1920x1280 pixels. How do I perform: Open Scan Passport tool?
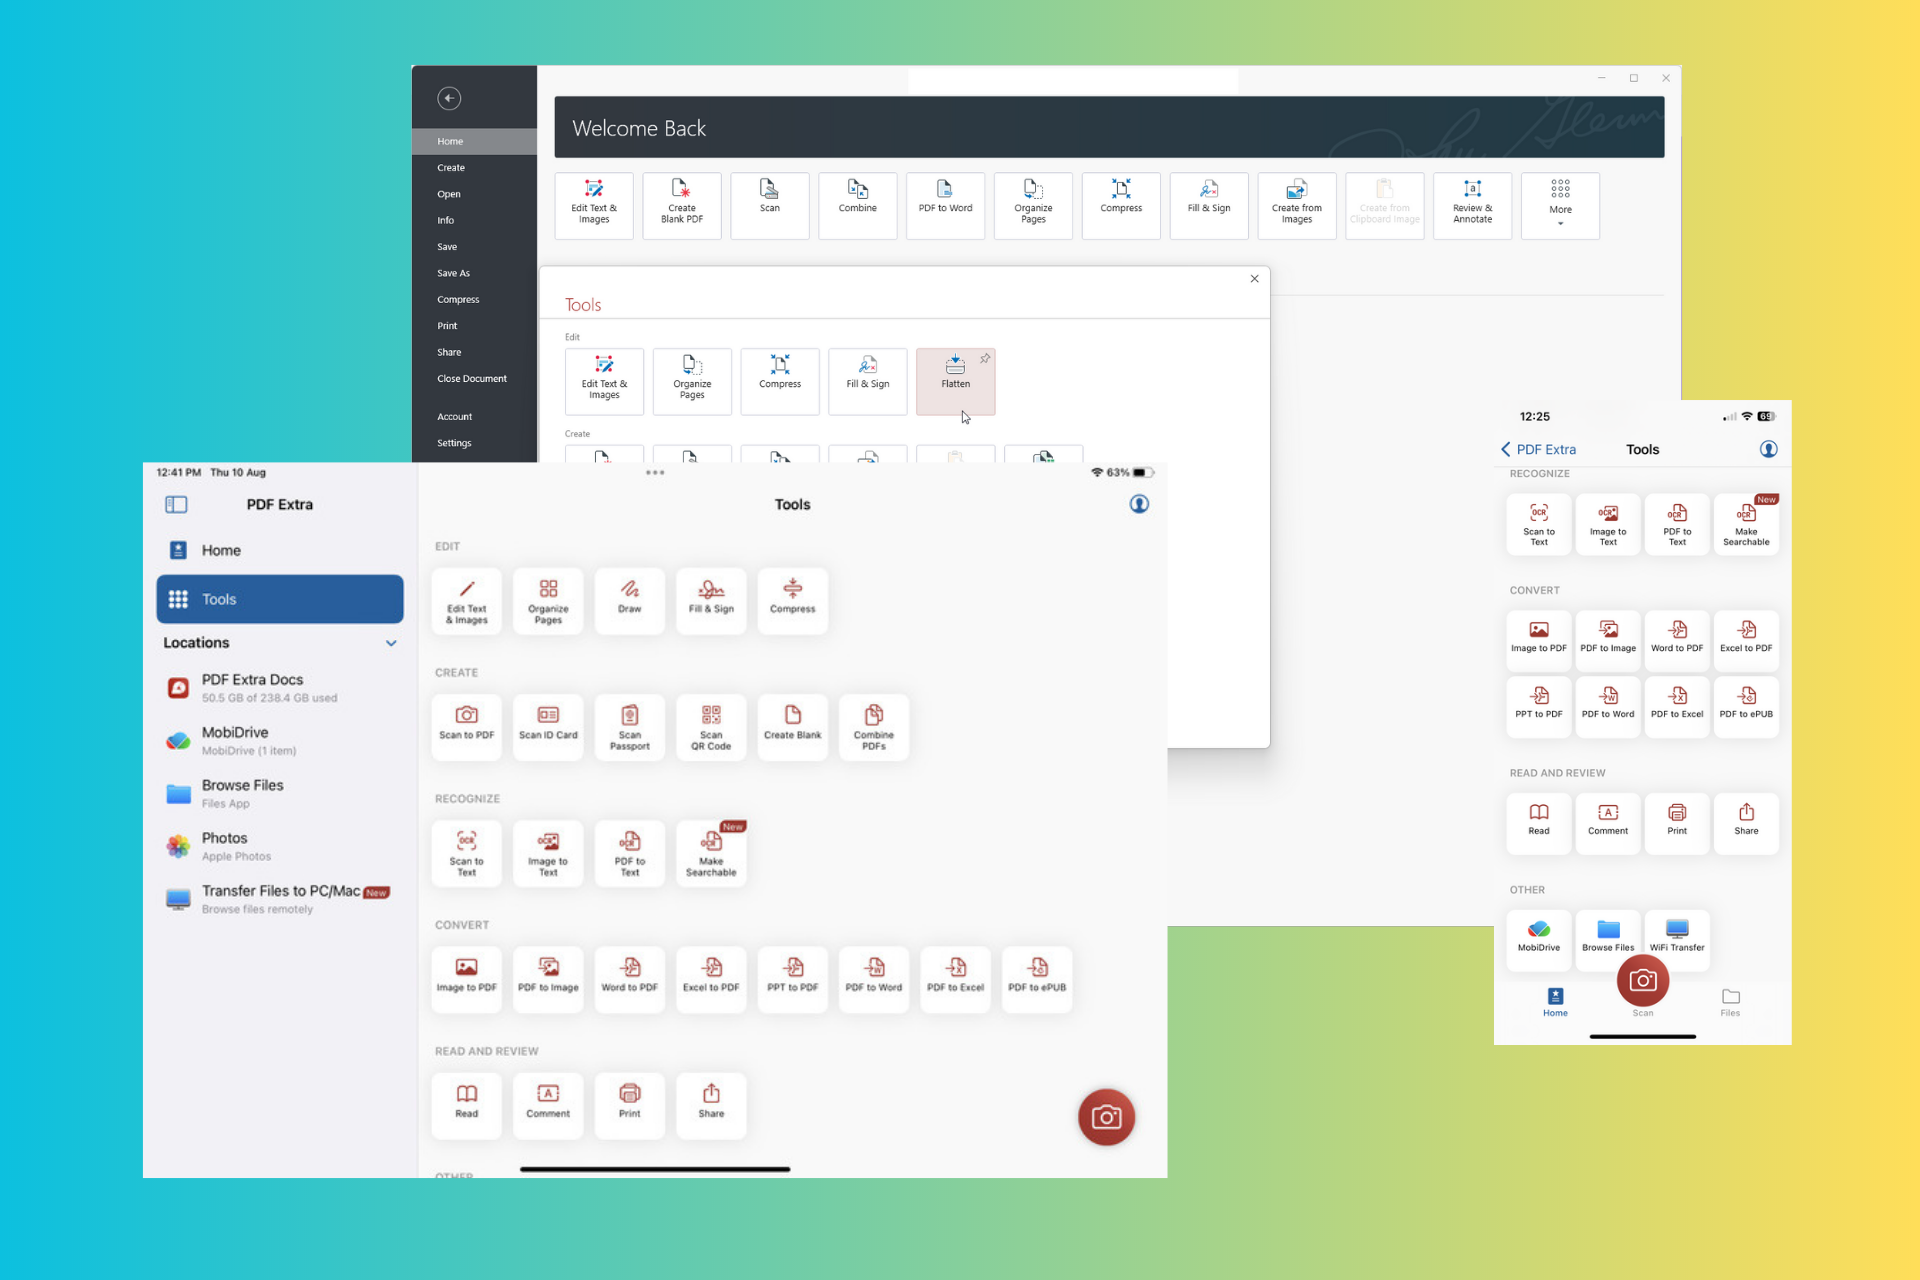[x=630, y=727]
